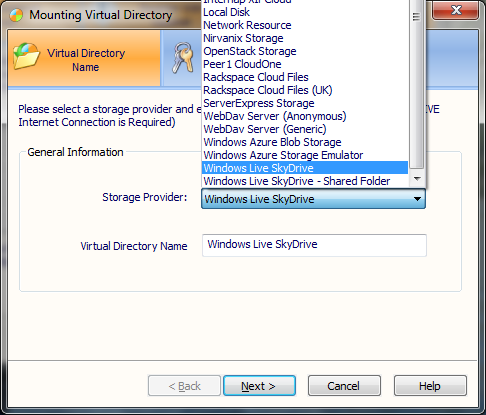Cancel the mounting wizard
486x415 pixels.
[x=344, y=386]
